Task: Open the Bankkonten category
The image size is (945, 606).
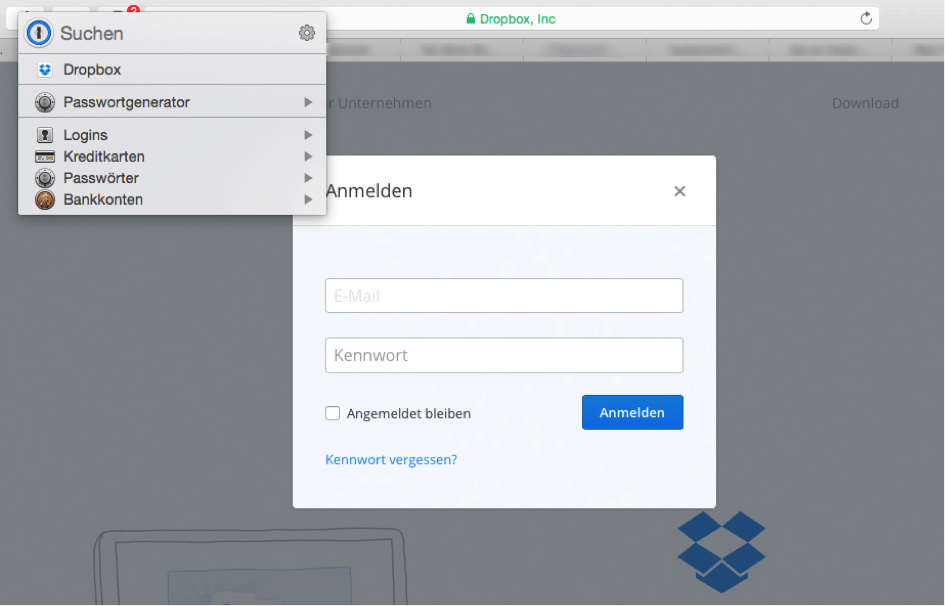Action: [172, 199]
